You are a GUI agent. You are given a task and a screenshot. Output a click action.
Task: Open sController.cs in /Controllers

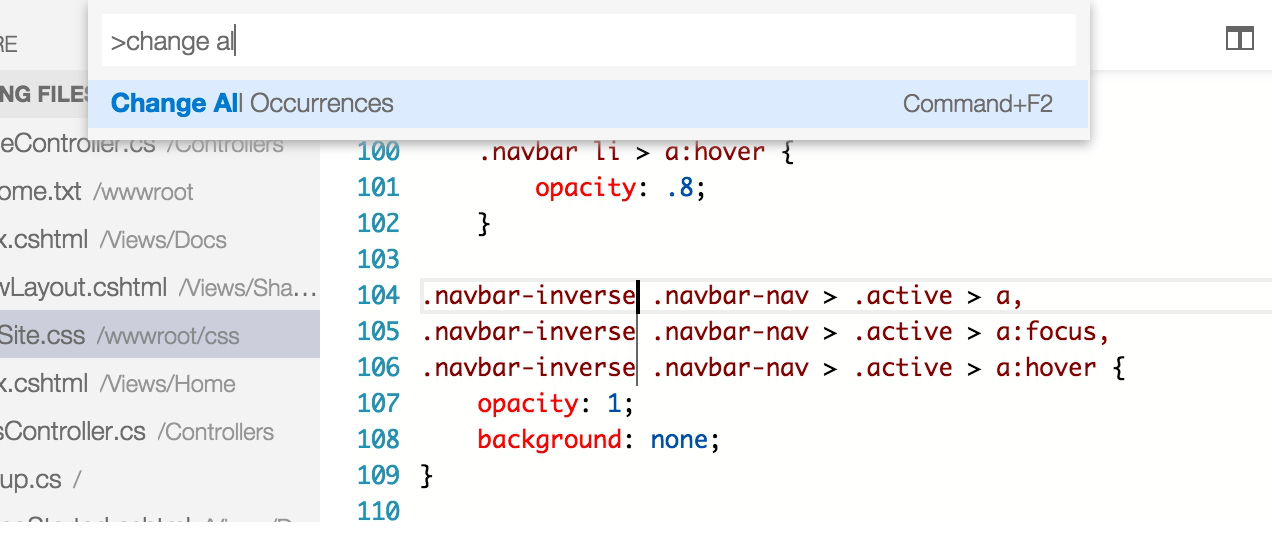tap(160, 432)
